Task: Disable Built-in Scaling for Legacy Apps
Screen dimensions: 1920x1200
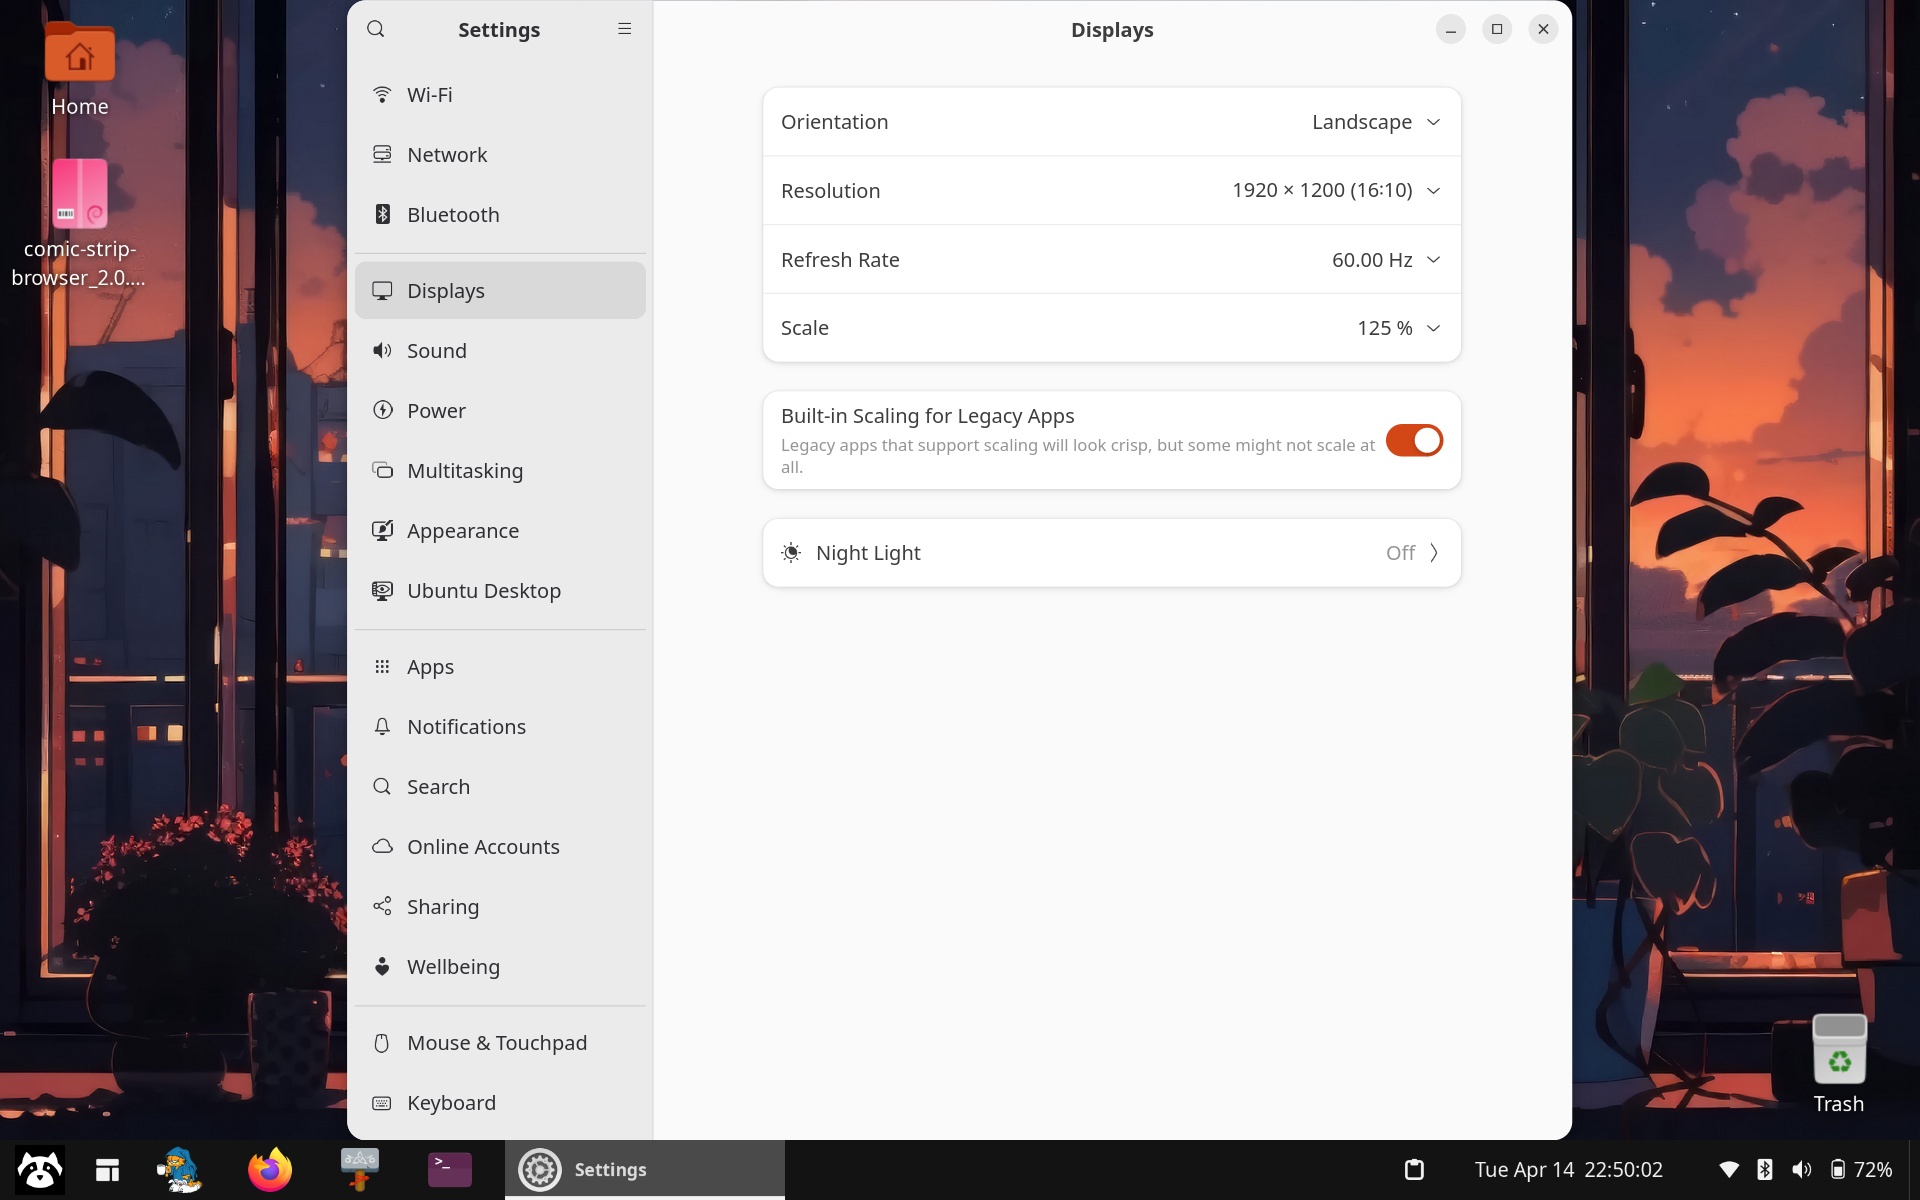Action: (1413, 441)
